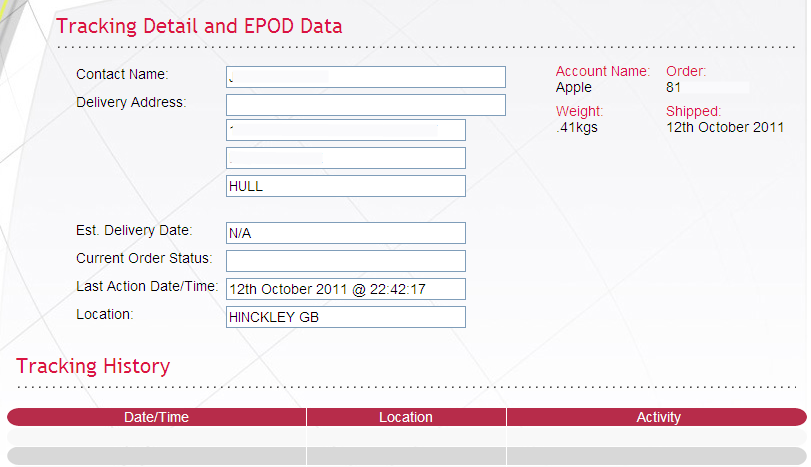
Task: Select the Est. Delivery Date N/A field
Action: pos(346,233)
